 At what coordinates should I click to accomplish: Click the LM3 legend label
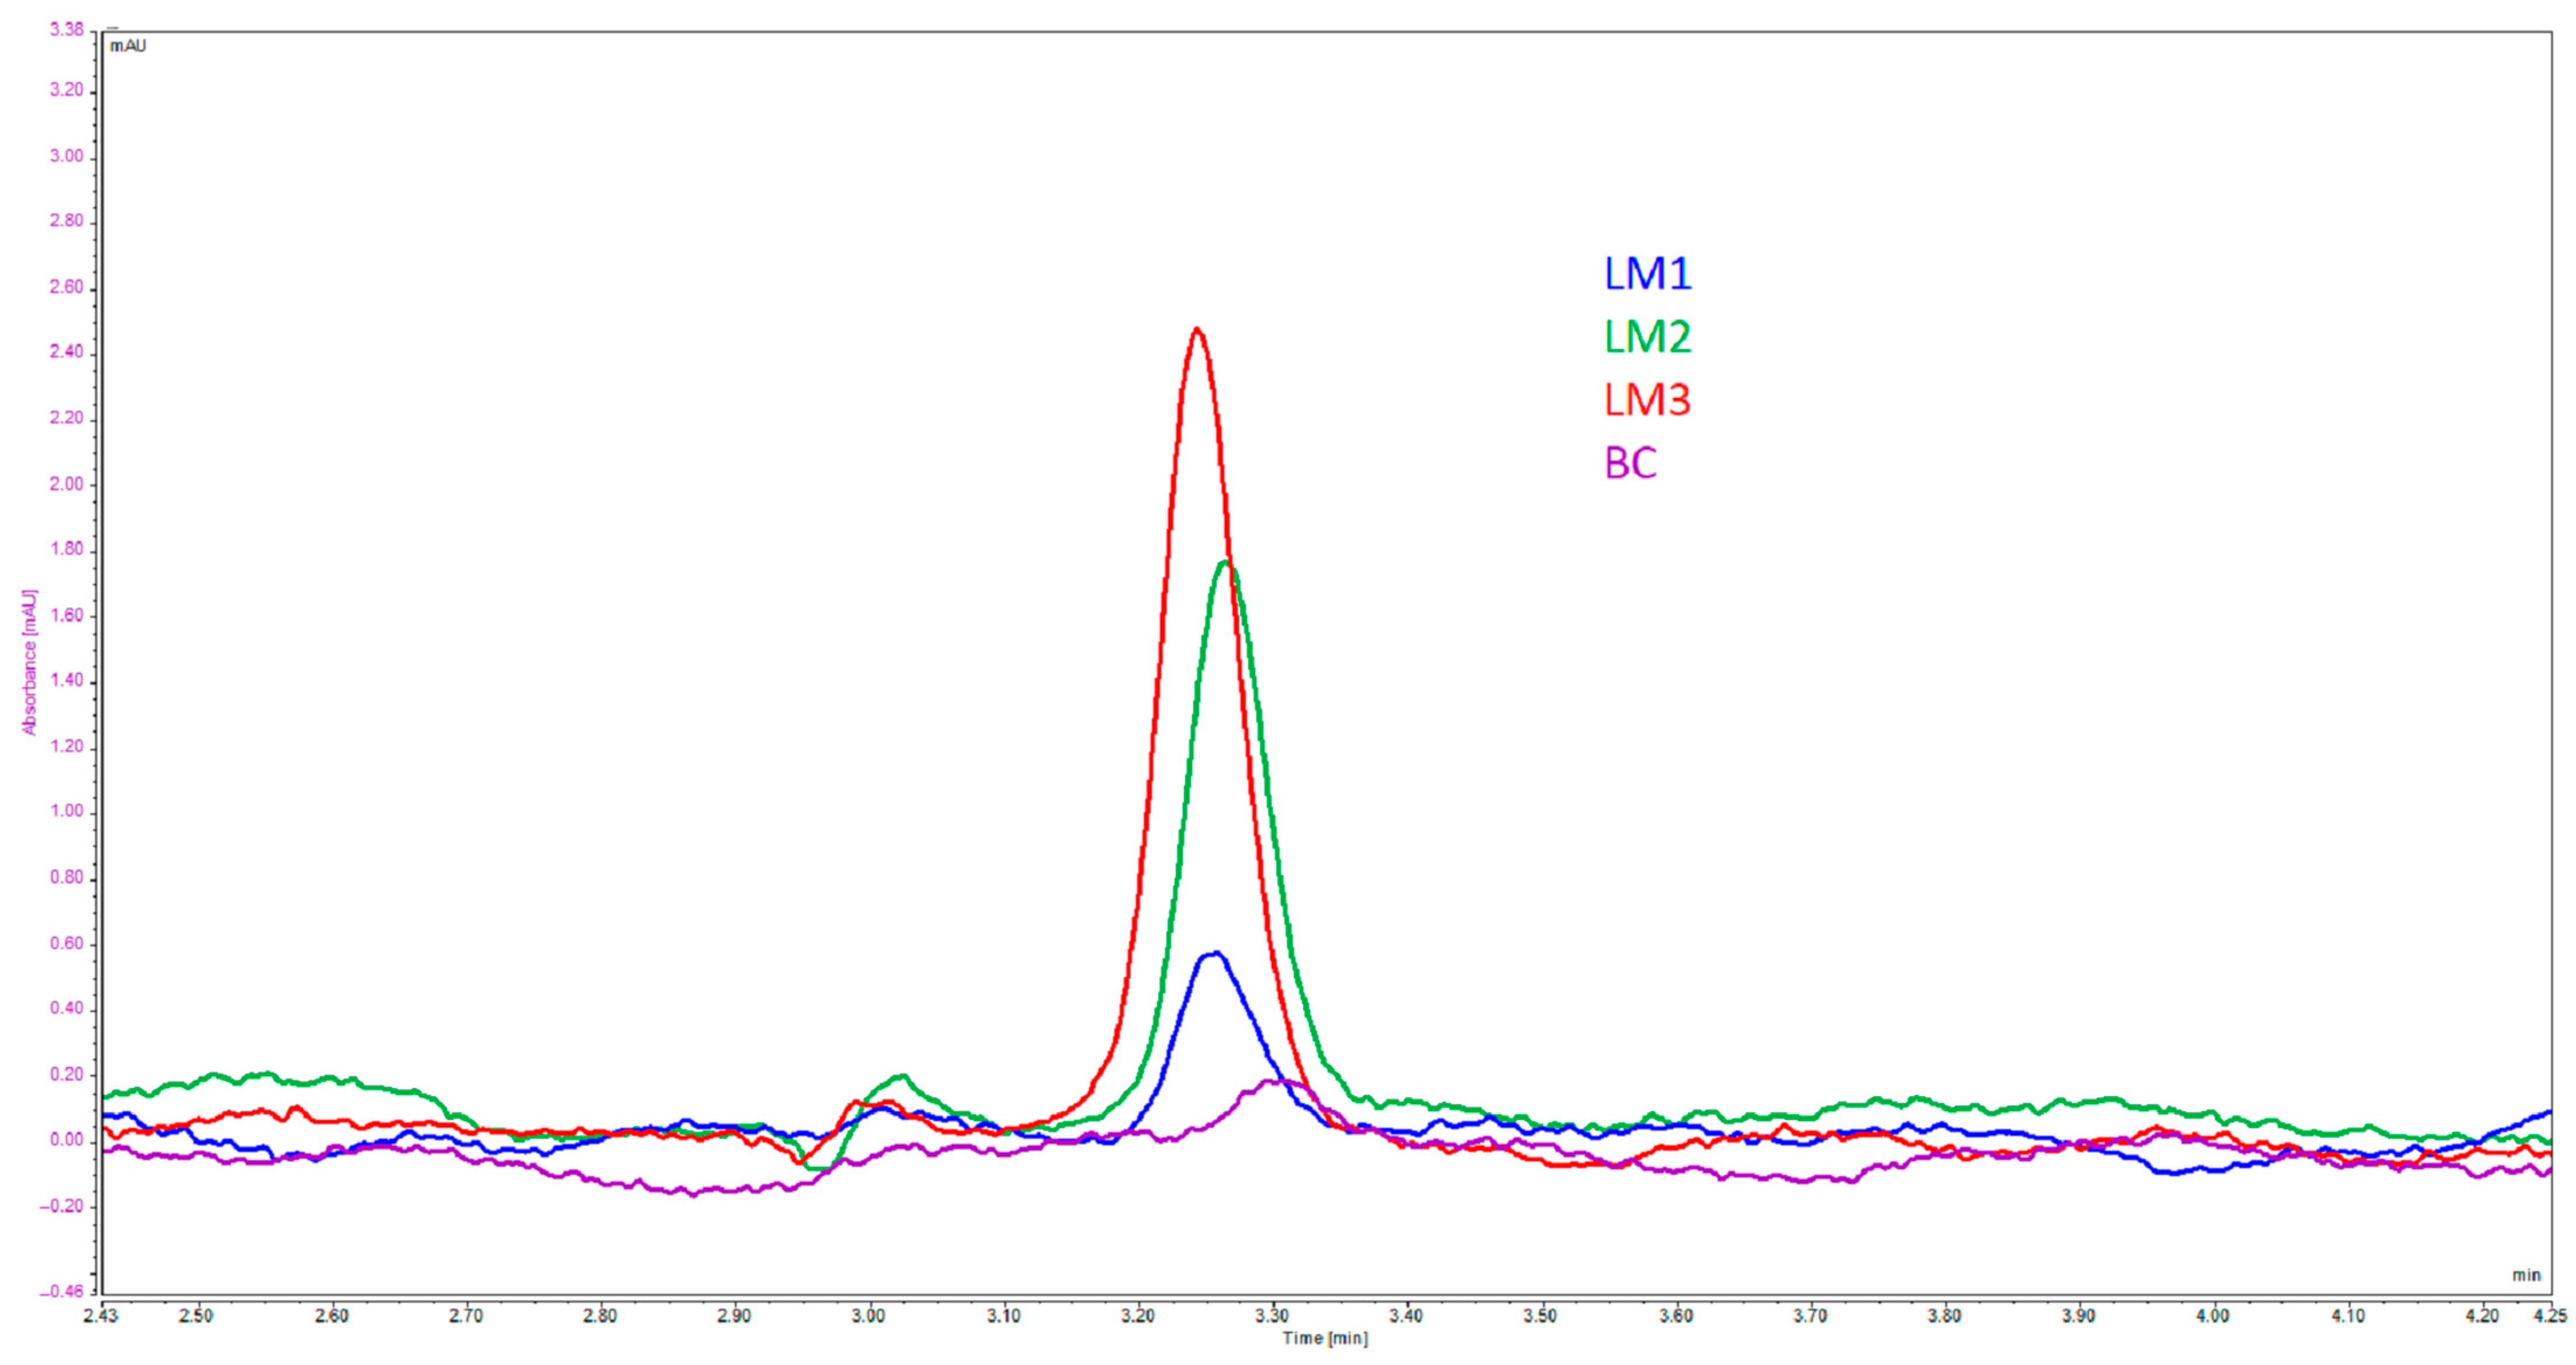(1647, 400)
